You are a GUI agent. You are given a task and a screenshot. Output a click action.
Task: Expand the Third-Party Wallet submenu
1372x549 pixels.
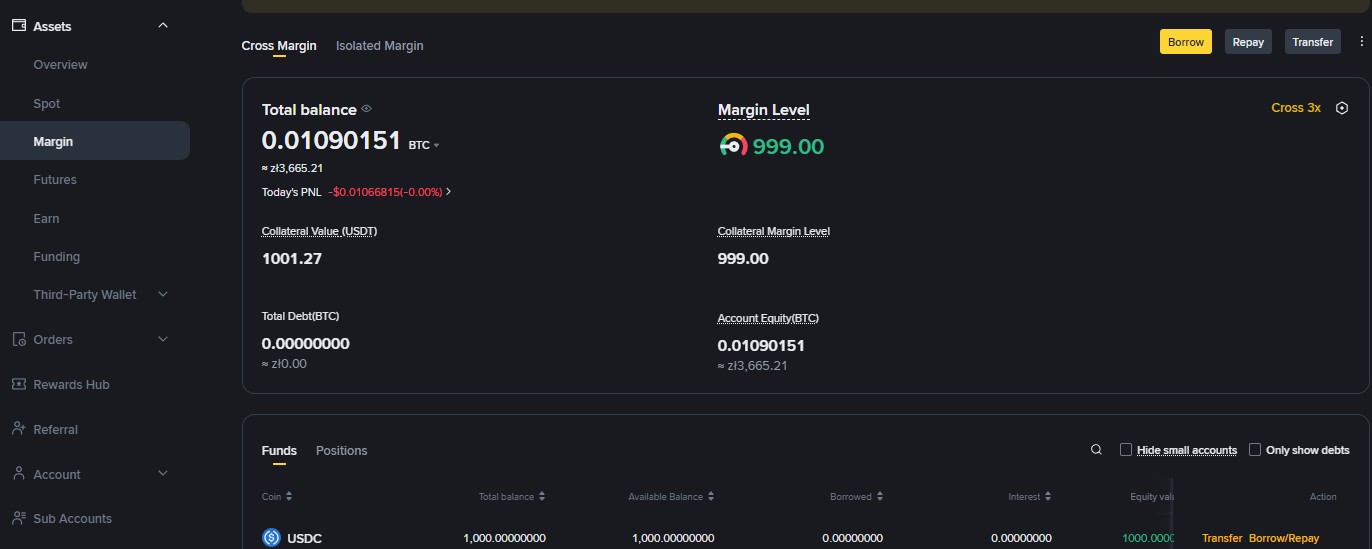163,294
